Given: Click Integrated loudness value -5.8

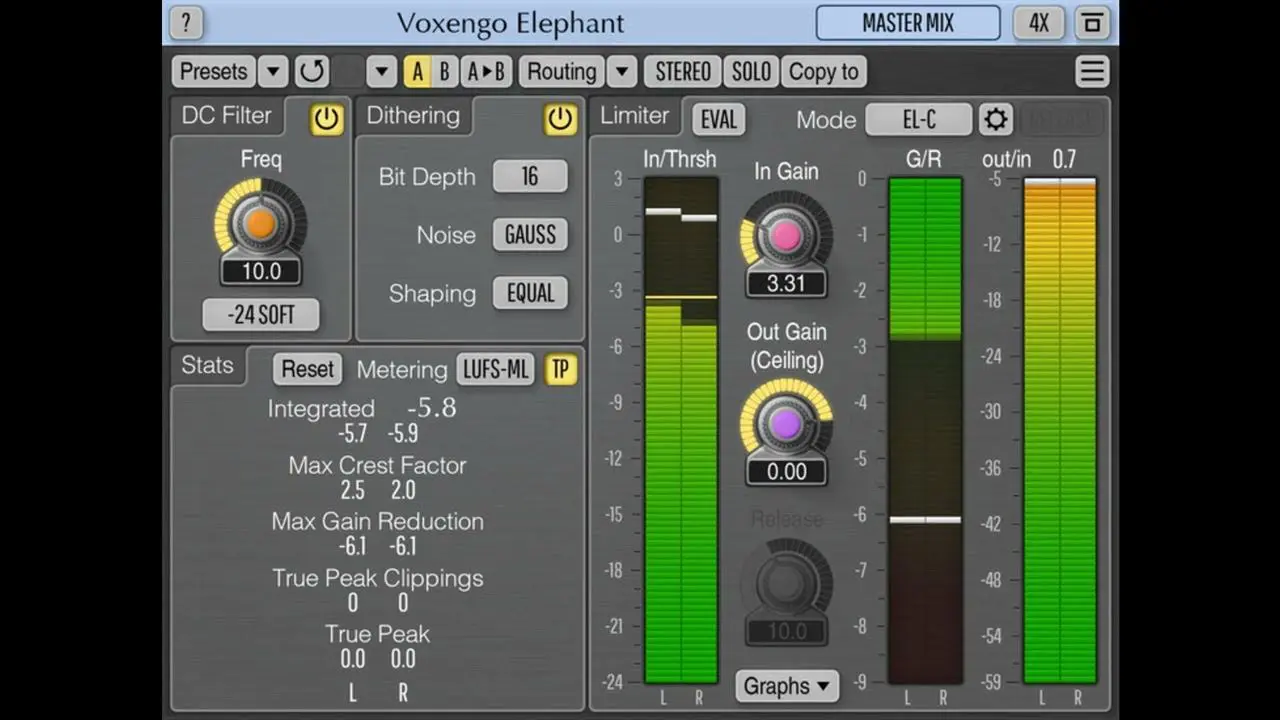Looking at the screenshot, I should 431,408.
